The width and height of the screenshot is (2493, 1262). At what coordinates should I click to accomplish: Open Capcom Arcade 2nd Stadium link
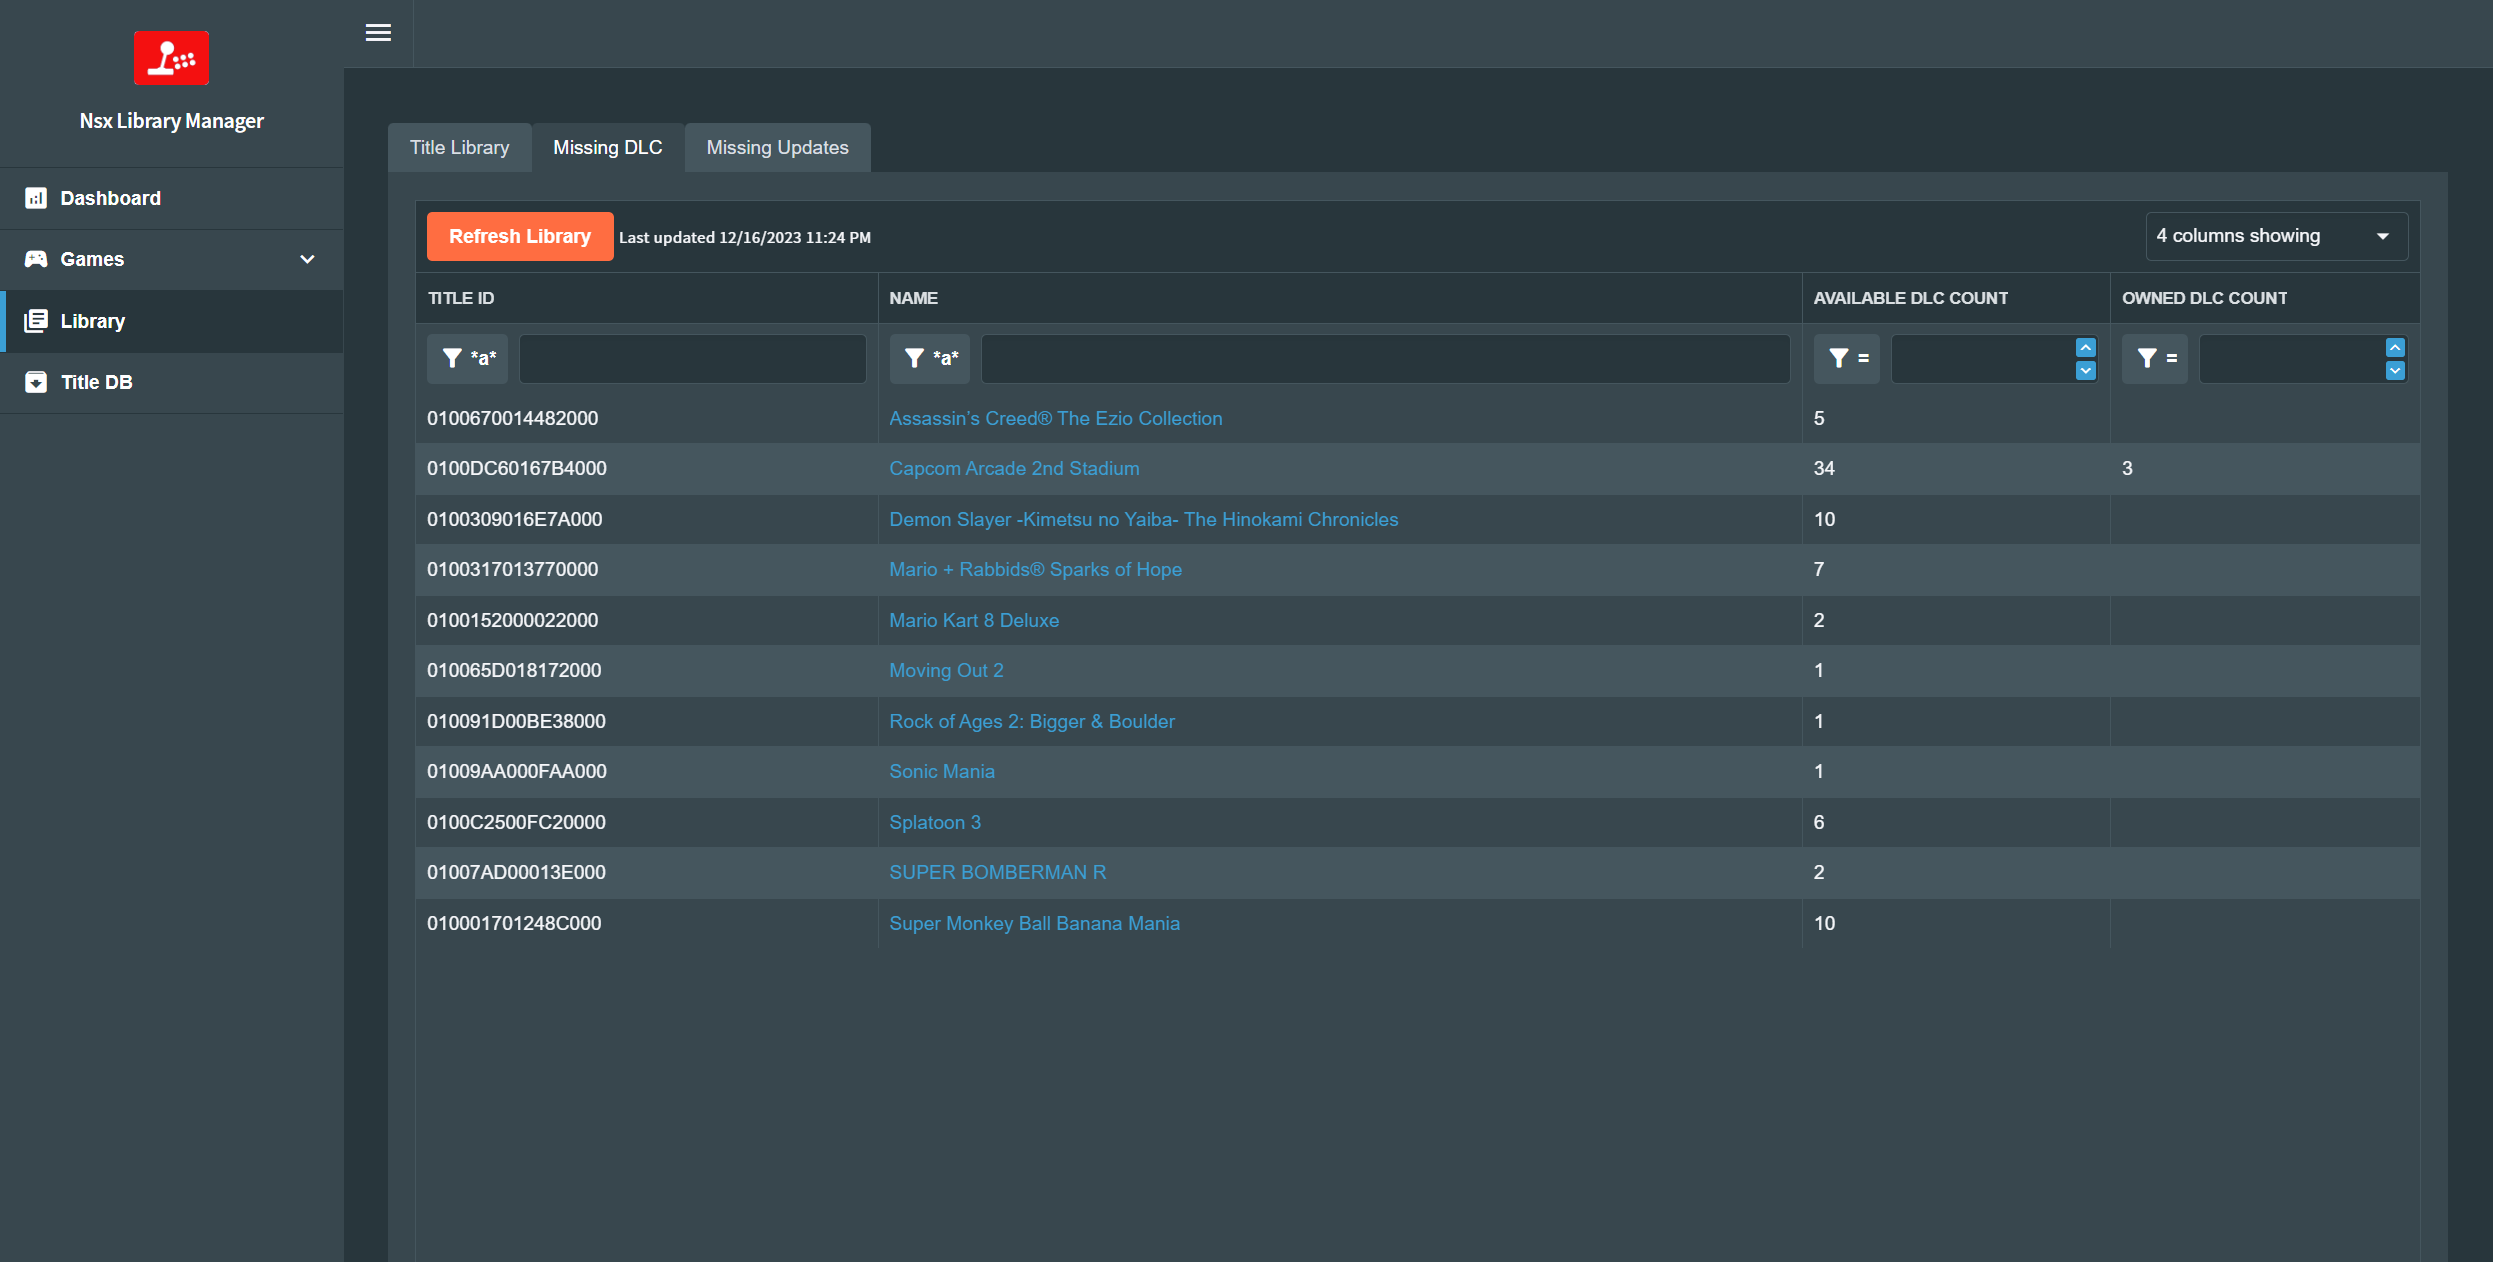point(1014,469)
